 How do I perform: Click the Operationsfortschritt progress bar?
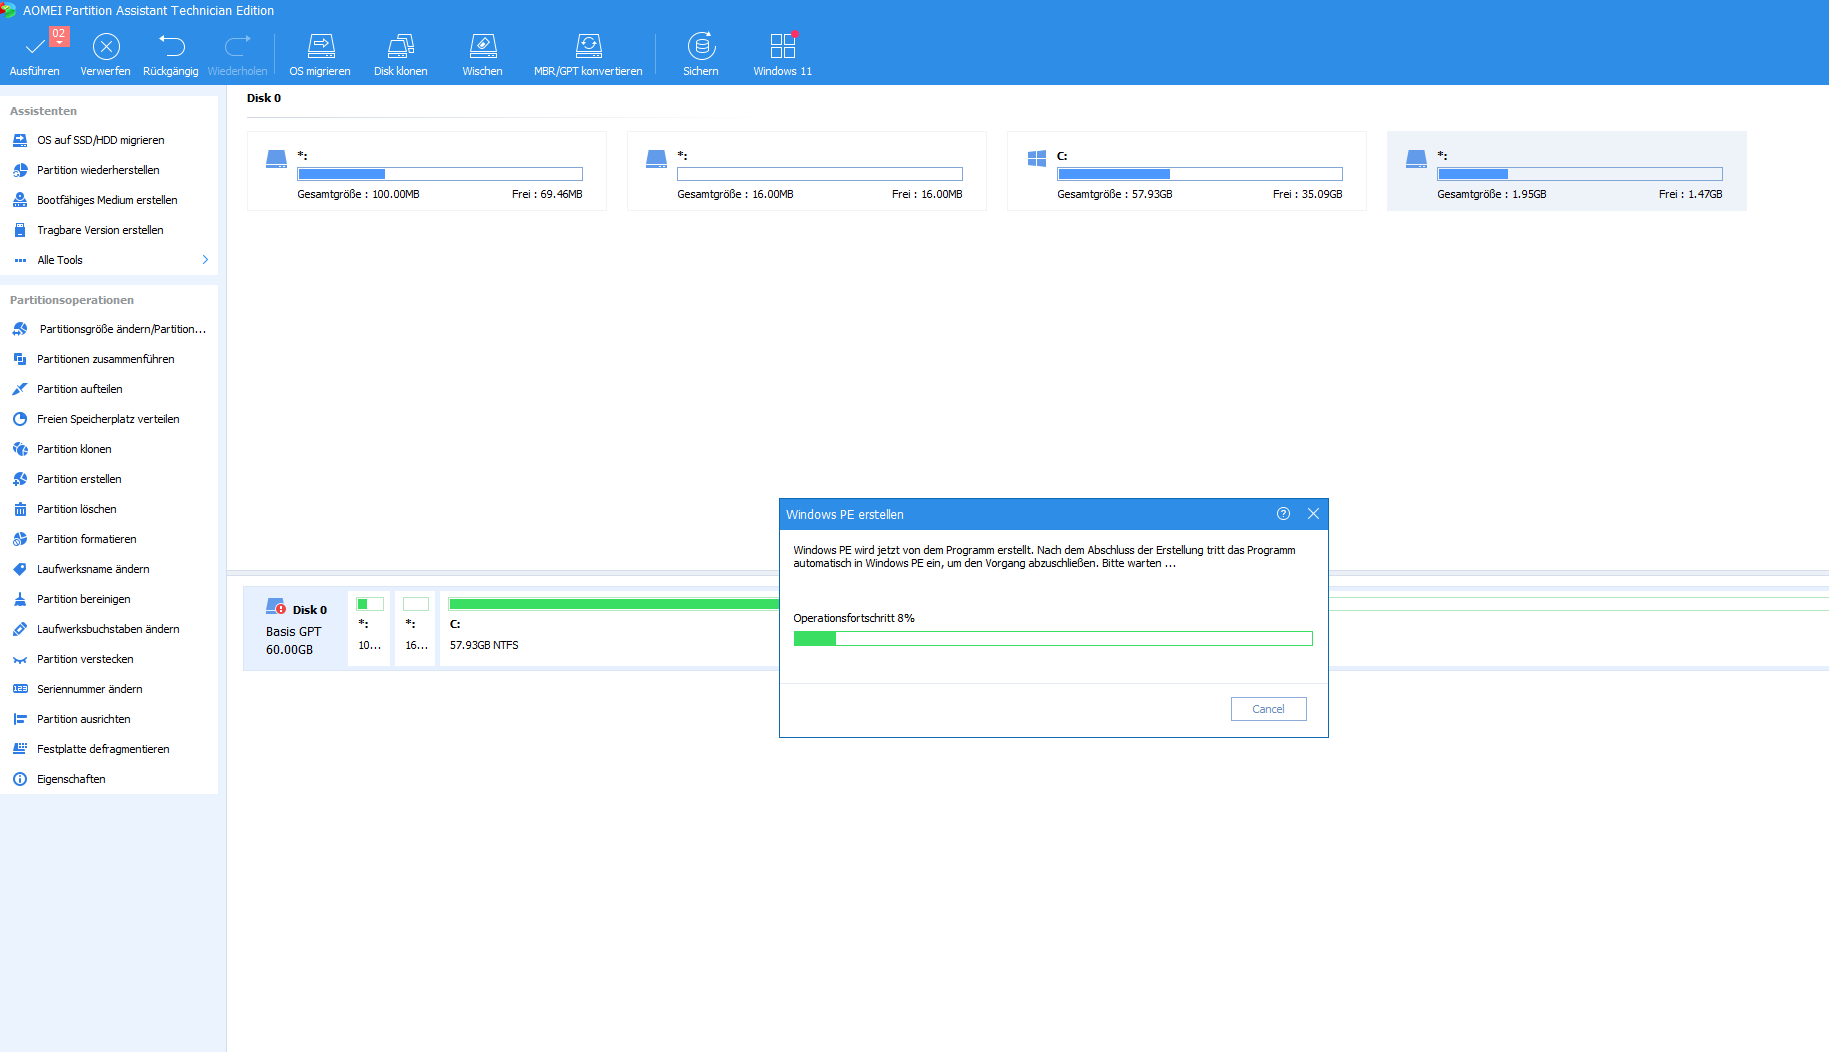point(1053,639)
